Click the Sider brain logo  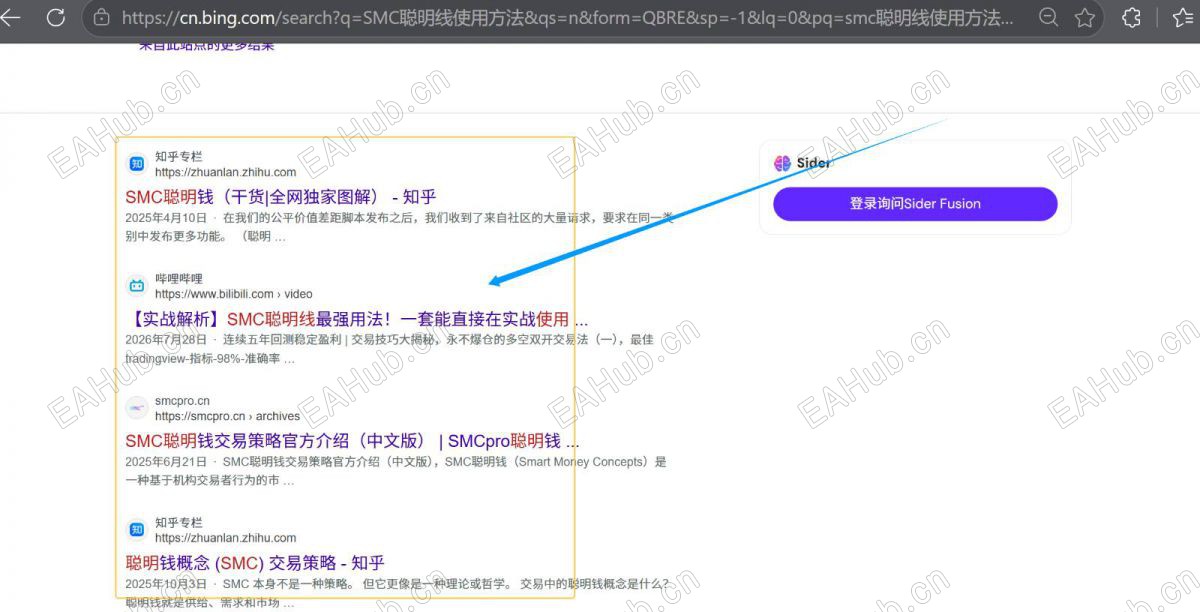click(783, 163)
